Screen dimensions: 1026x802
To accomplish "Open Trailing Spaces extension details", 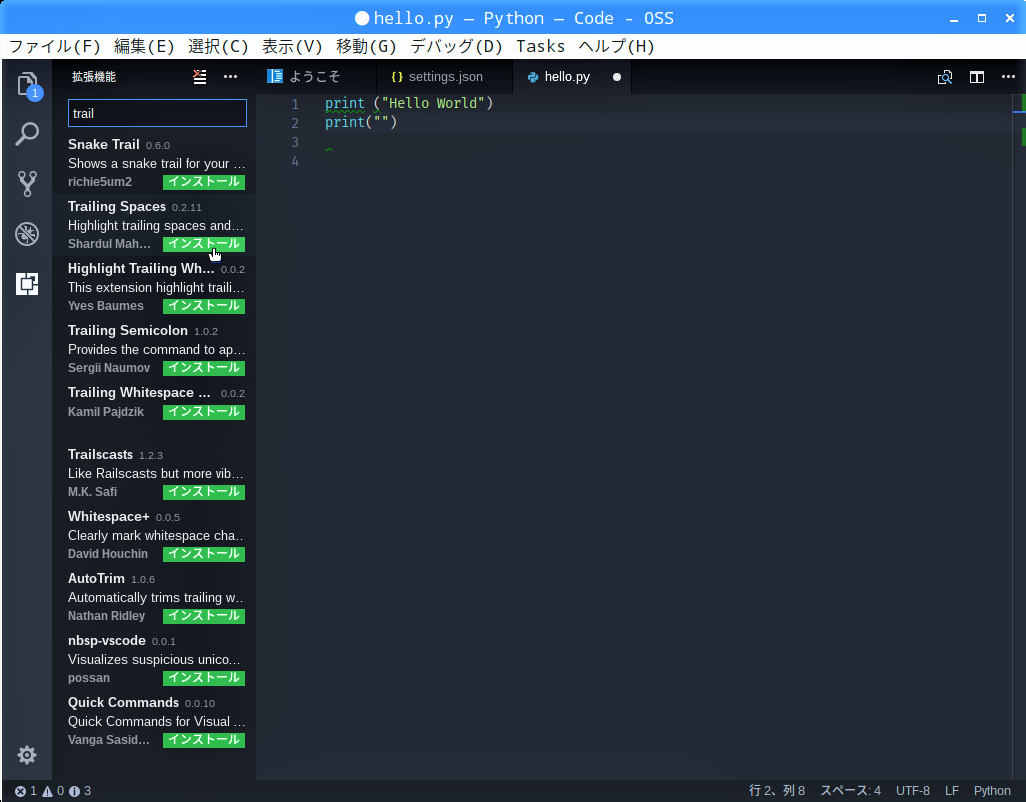I will point(154,225).
